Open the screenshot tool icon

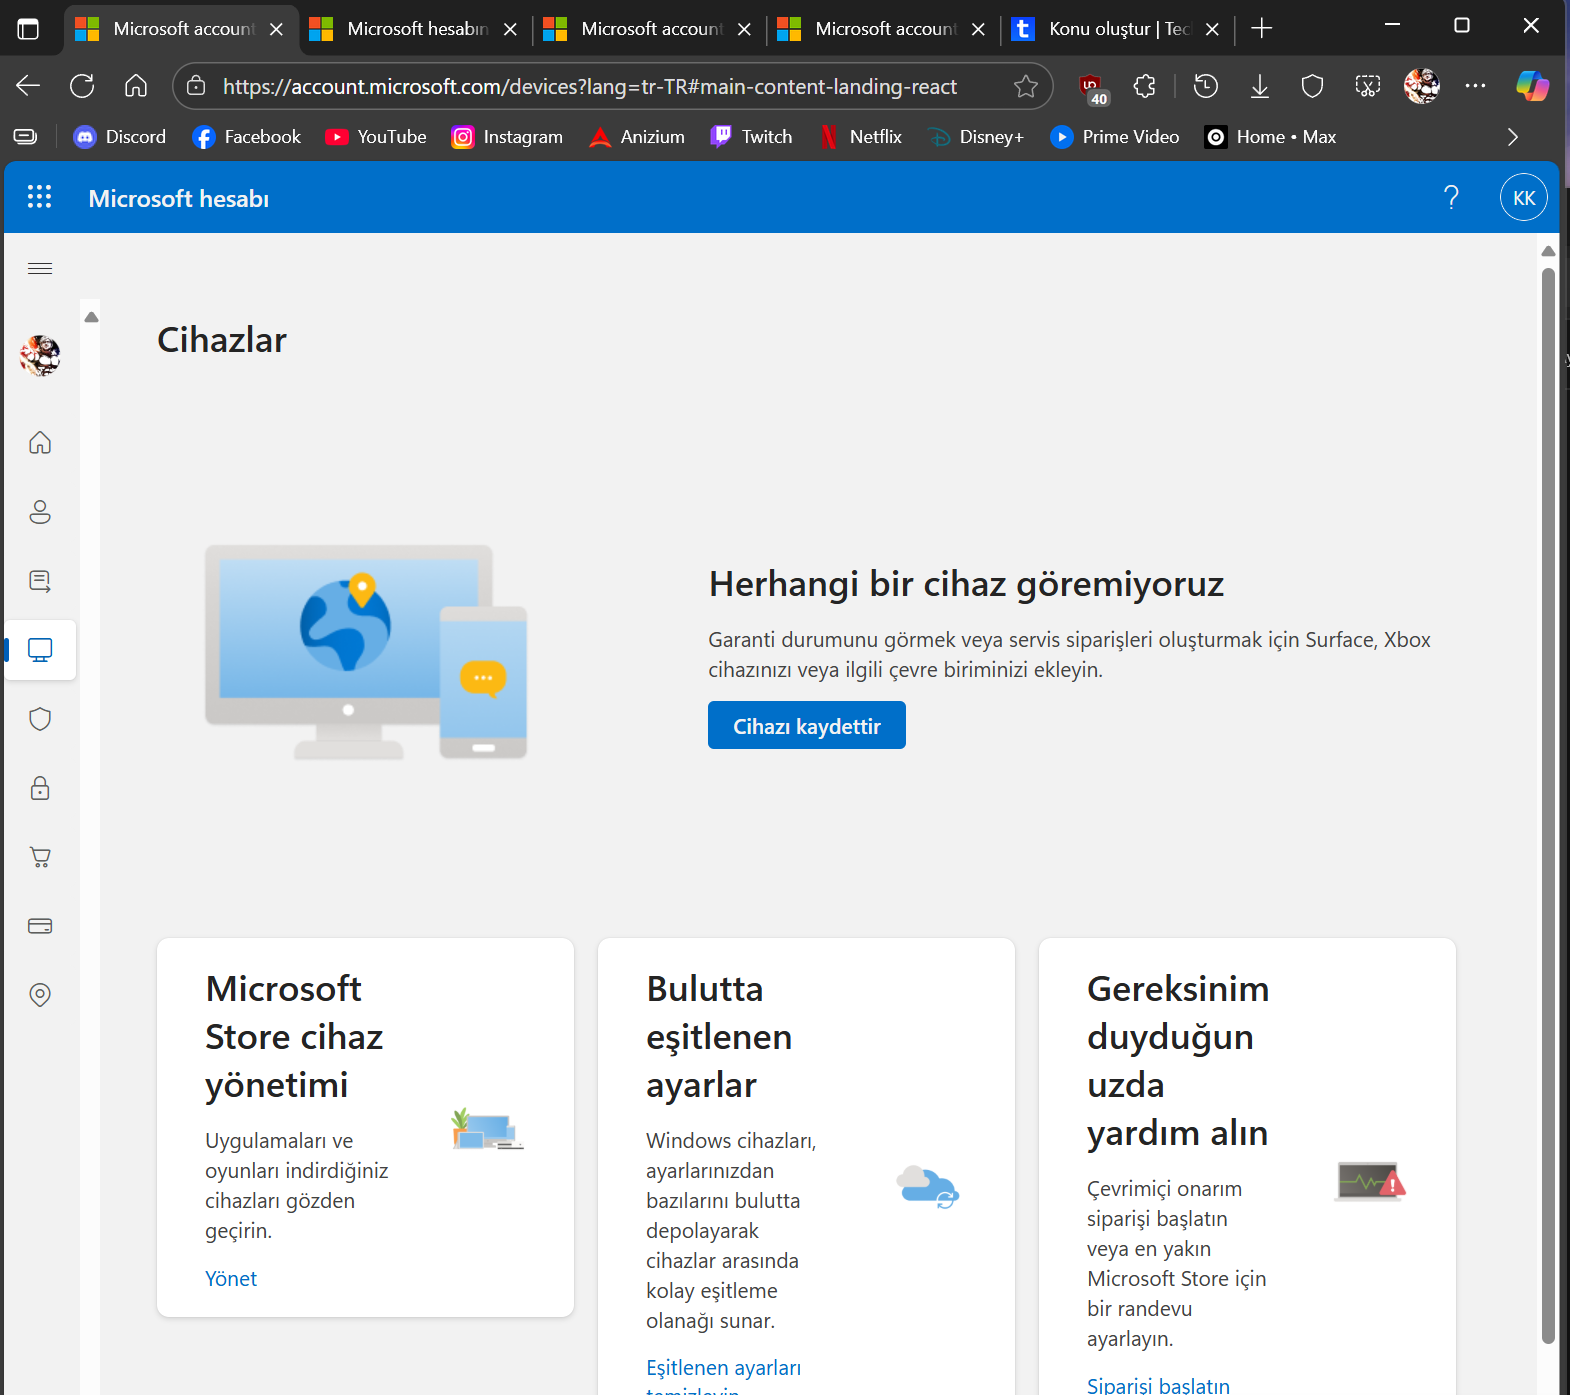(x=1367, y=86)
